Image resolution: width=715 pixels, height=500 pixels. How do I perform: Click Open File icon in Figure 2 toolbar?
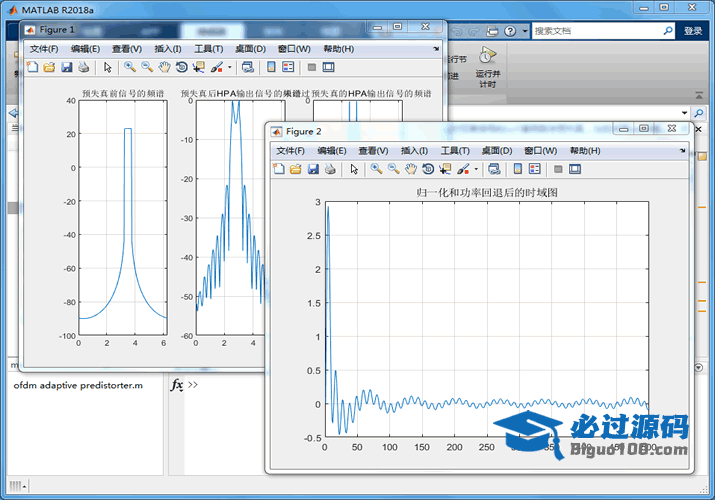(295, 169)
